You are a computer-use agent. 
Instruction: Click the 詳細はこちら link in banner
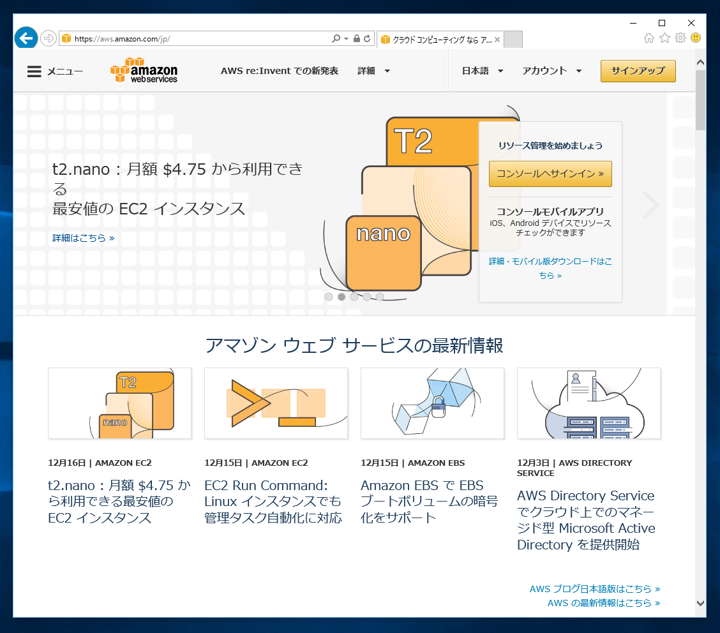(83, 238)
